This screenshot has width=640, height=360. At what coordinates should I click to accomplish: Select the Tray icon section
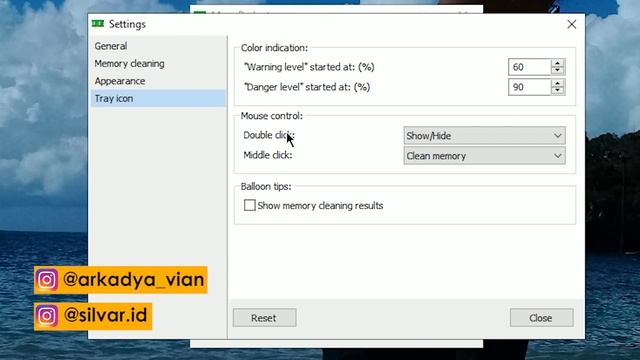pyautogui.click(x=158, y=98)
